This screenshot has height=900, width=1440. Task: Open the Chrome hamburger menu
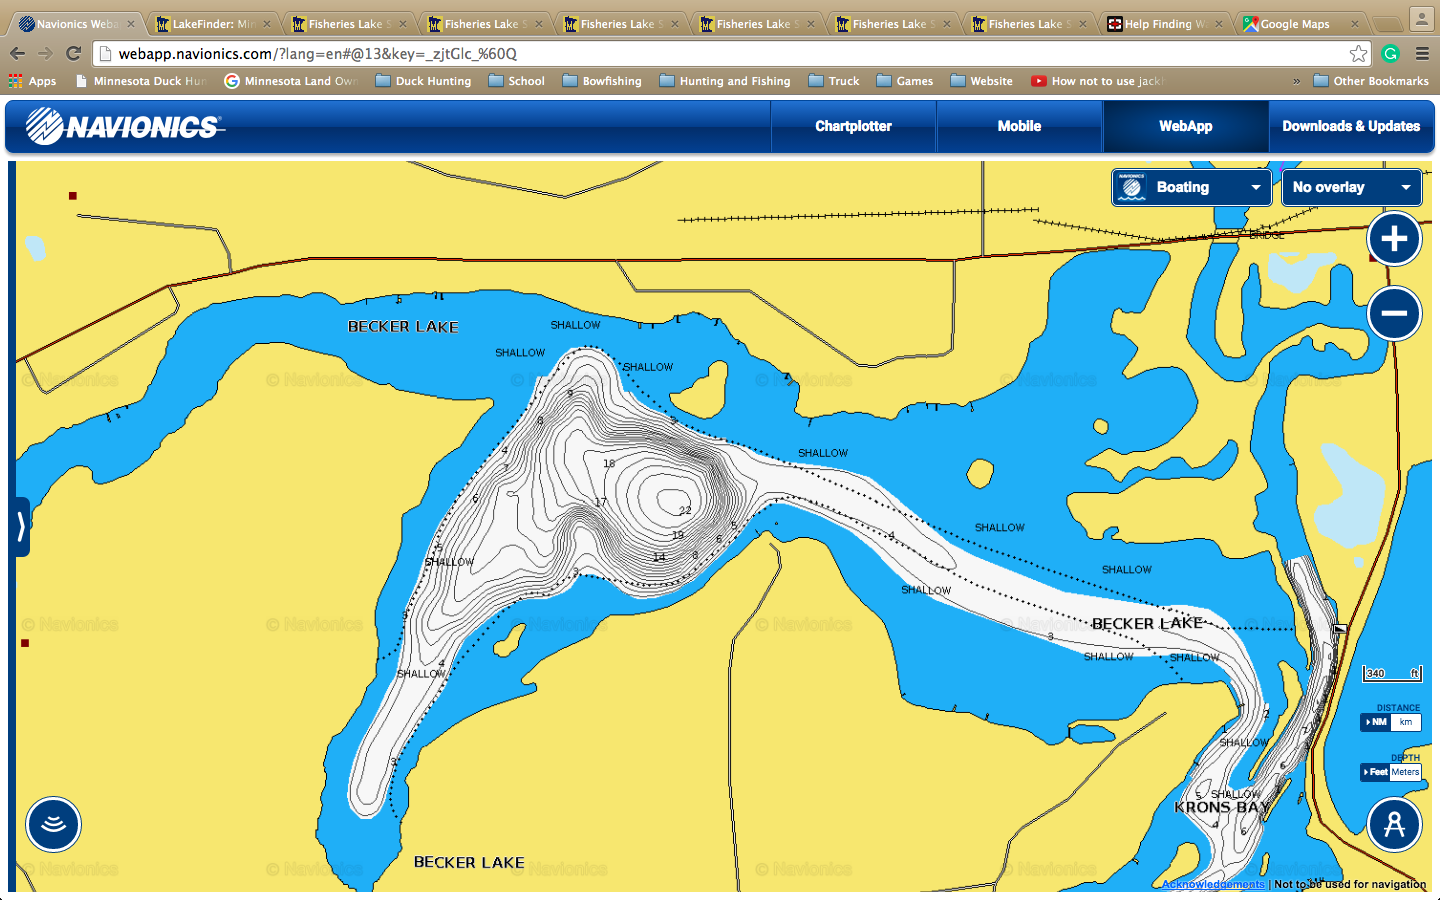(1422, 54)
